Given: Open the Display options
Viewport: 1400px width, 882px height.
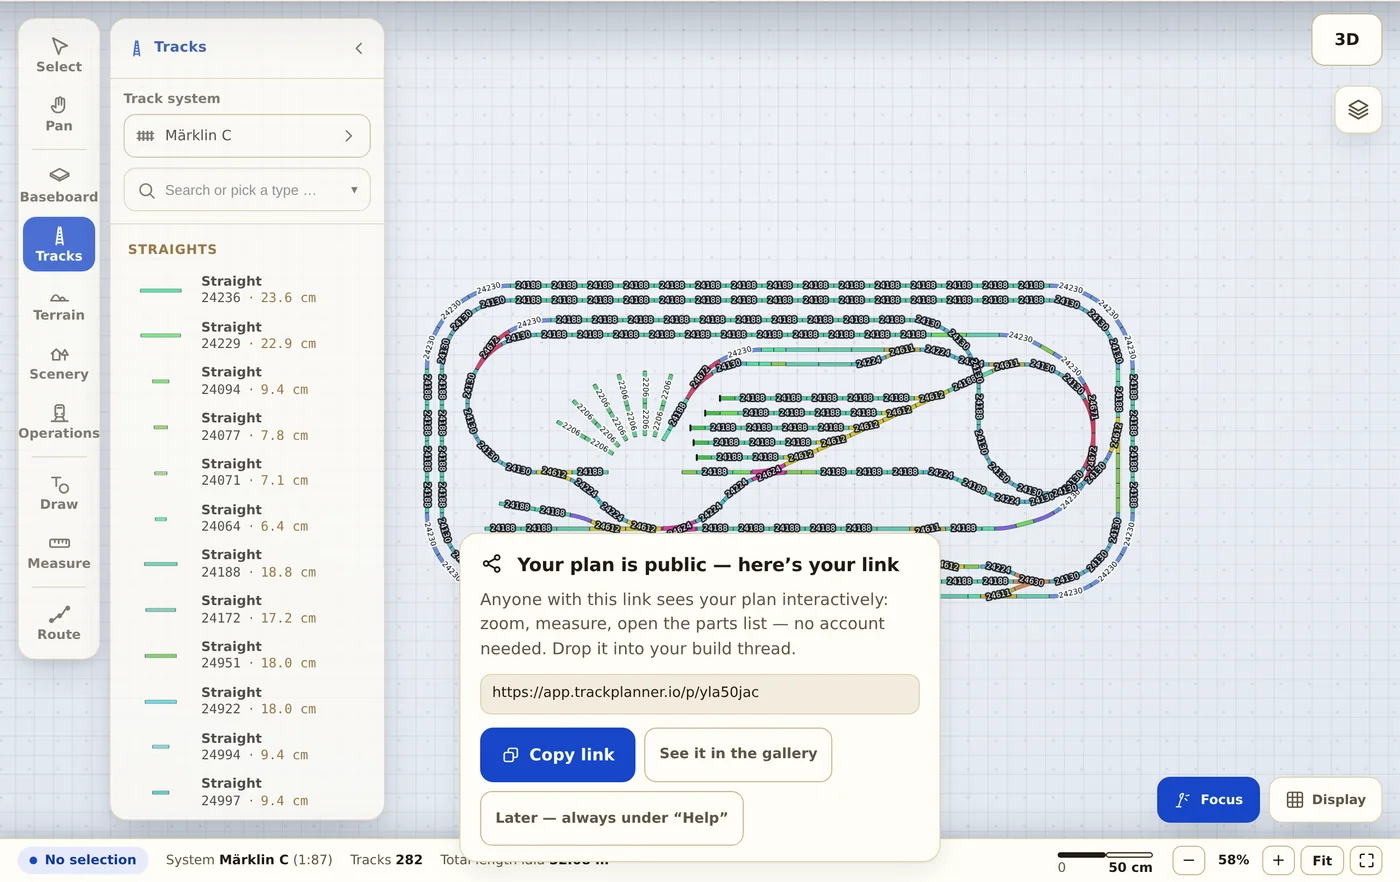Looking at the screenshot, I should (1326, 800).
